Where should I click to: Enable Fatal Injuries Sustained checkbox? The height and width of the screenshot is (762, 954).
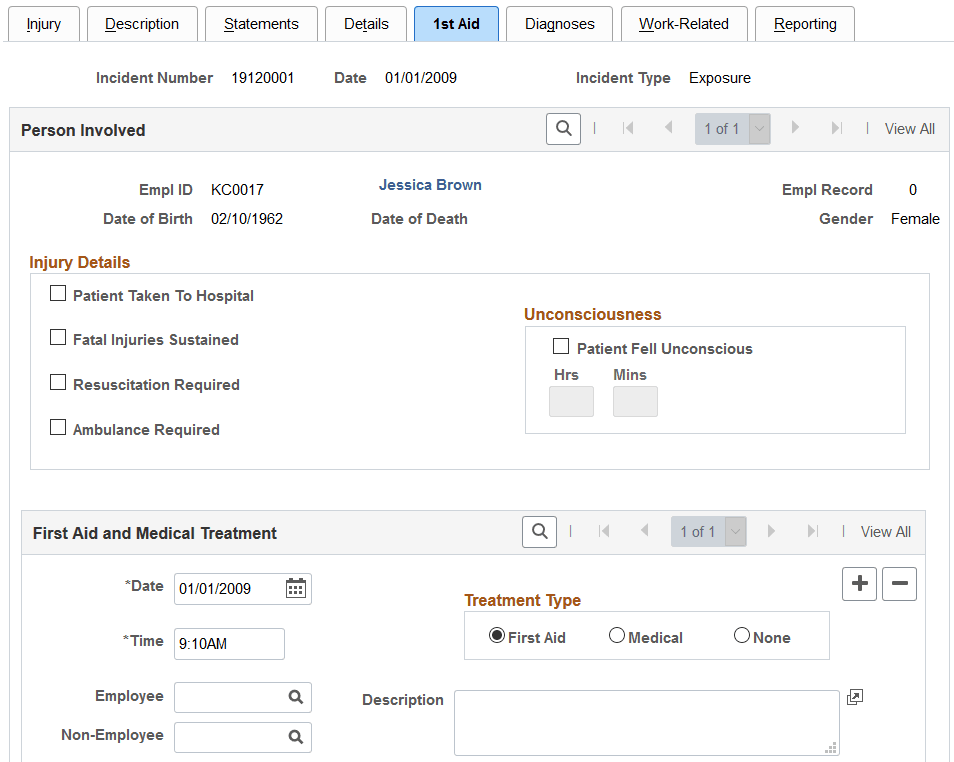59,338
